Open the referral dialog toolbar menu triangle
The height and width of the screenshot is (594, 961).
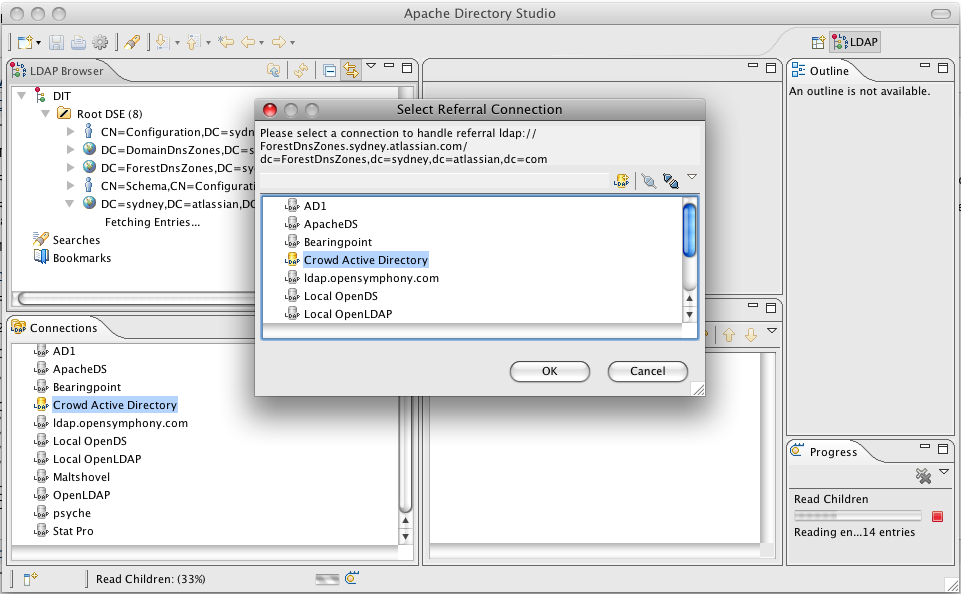[692, 177]
